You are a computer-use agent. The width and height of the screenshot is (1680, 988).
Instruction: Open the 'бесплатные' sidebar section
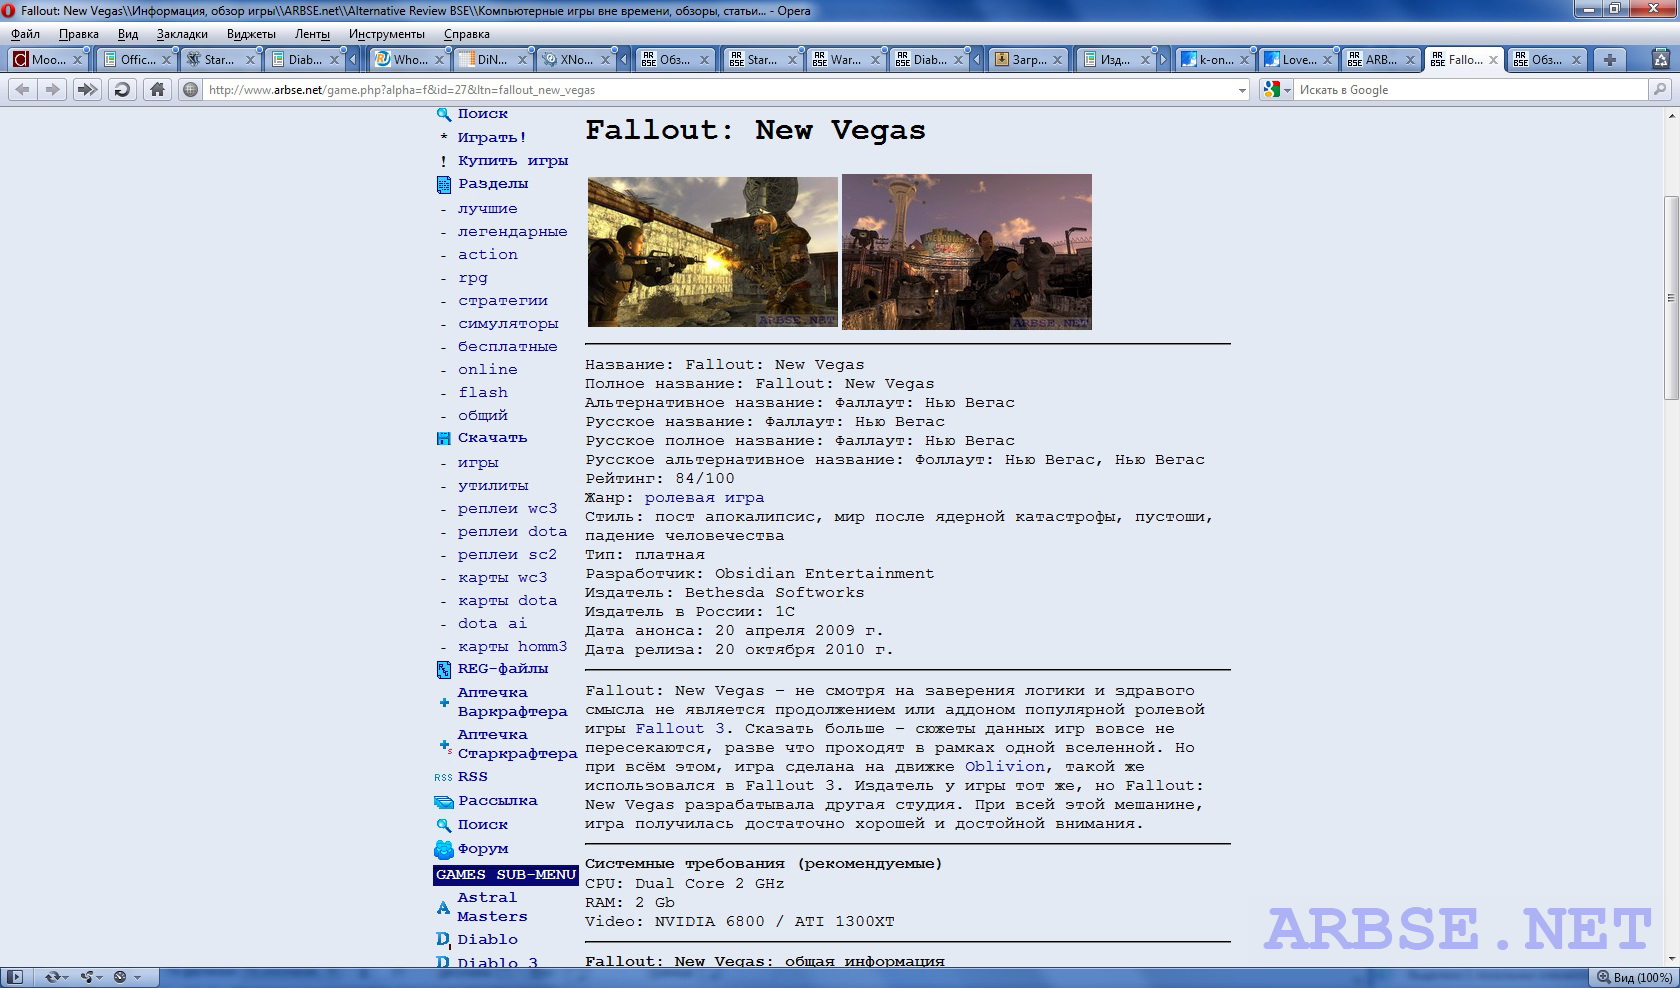507,347
